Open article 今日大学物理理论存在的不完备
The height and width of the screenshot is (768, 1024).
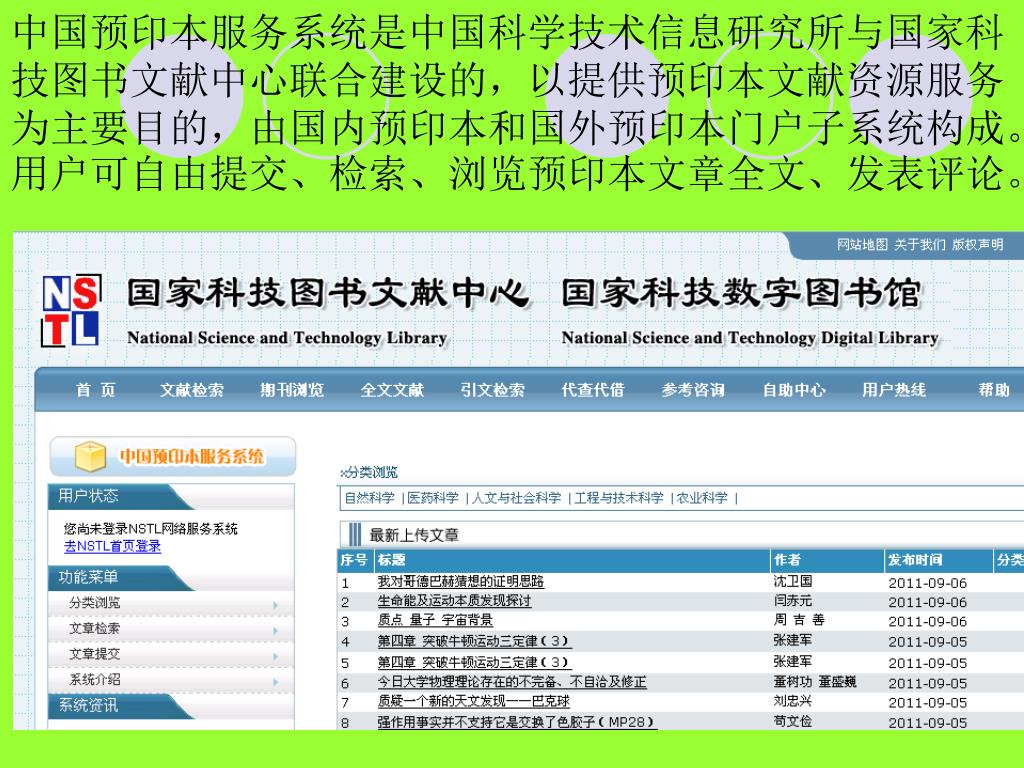pyautogui.click(x=512, y=682)
